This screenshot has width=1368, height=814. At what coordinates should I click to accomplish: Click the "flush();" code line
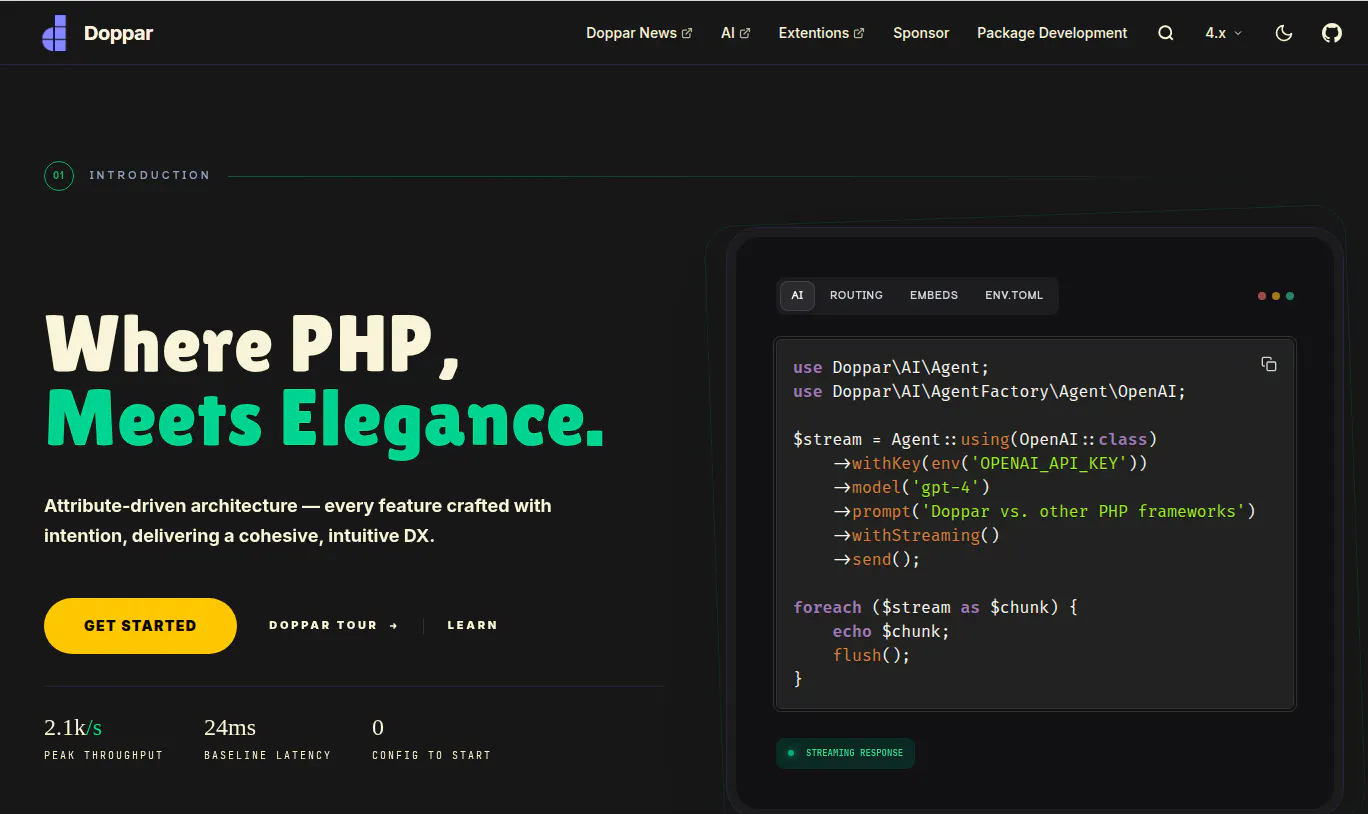click(x=872, y=656)
